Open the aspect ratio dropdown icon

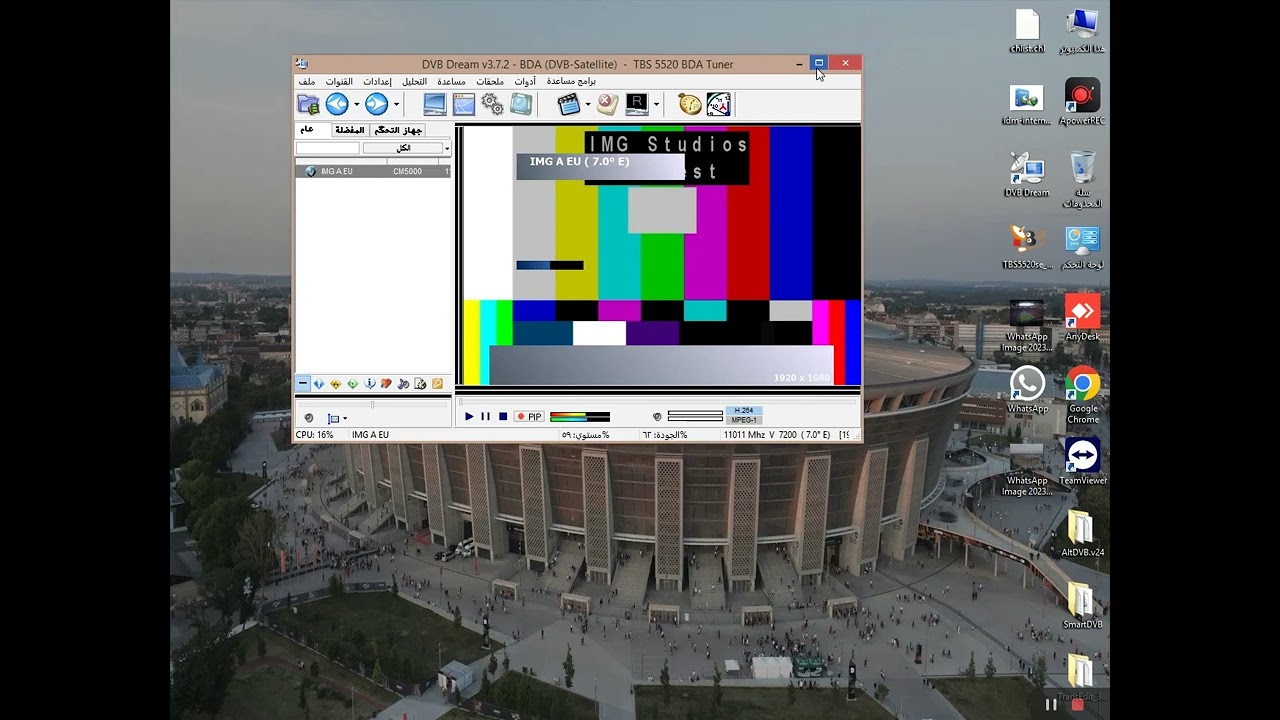[337, 418]
